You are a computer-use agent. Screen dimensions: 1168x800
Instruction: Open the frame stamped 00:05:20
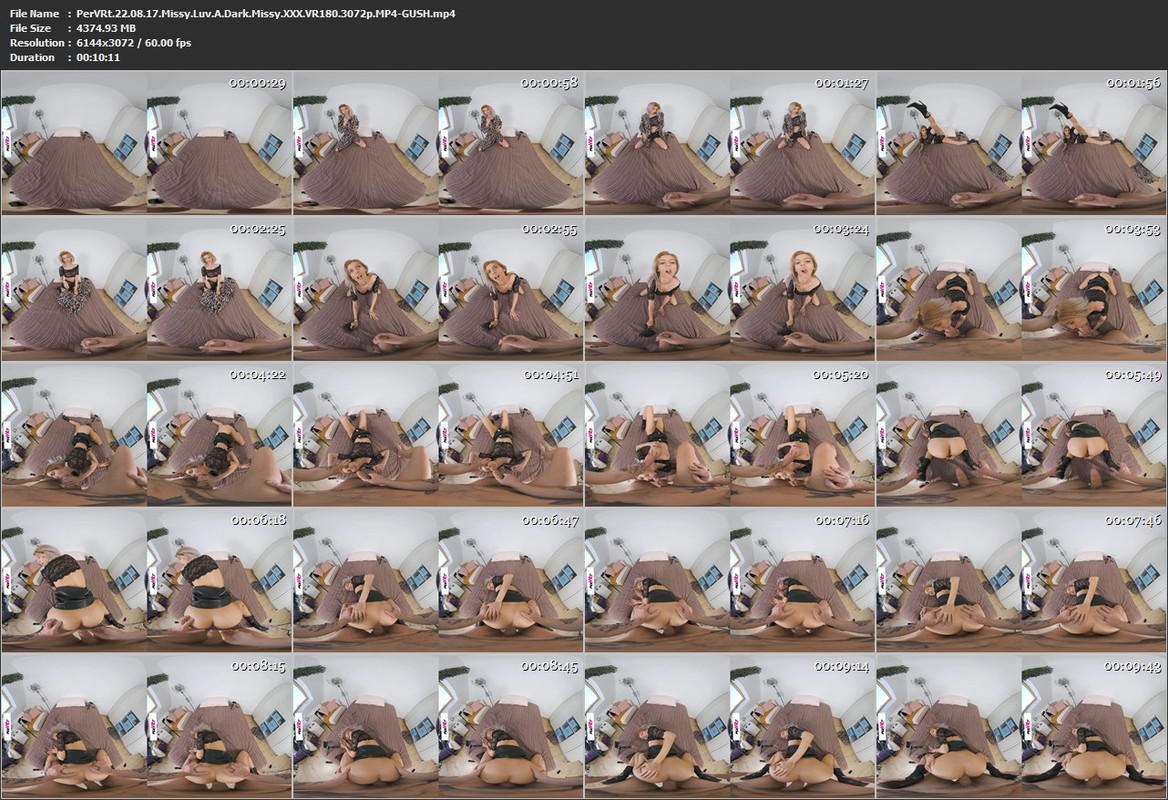click(731, 434)
